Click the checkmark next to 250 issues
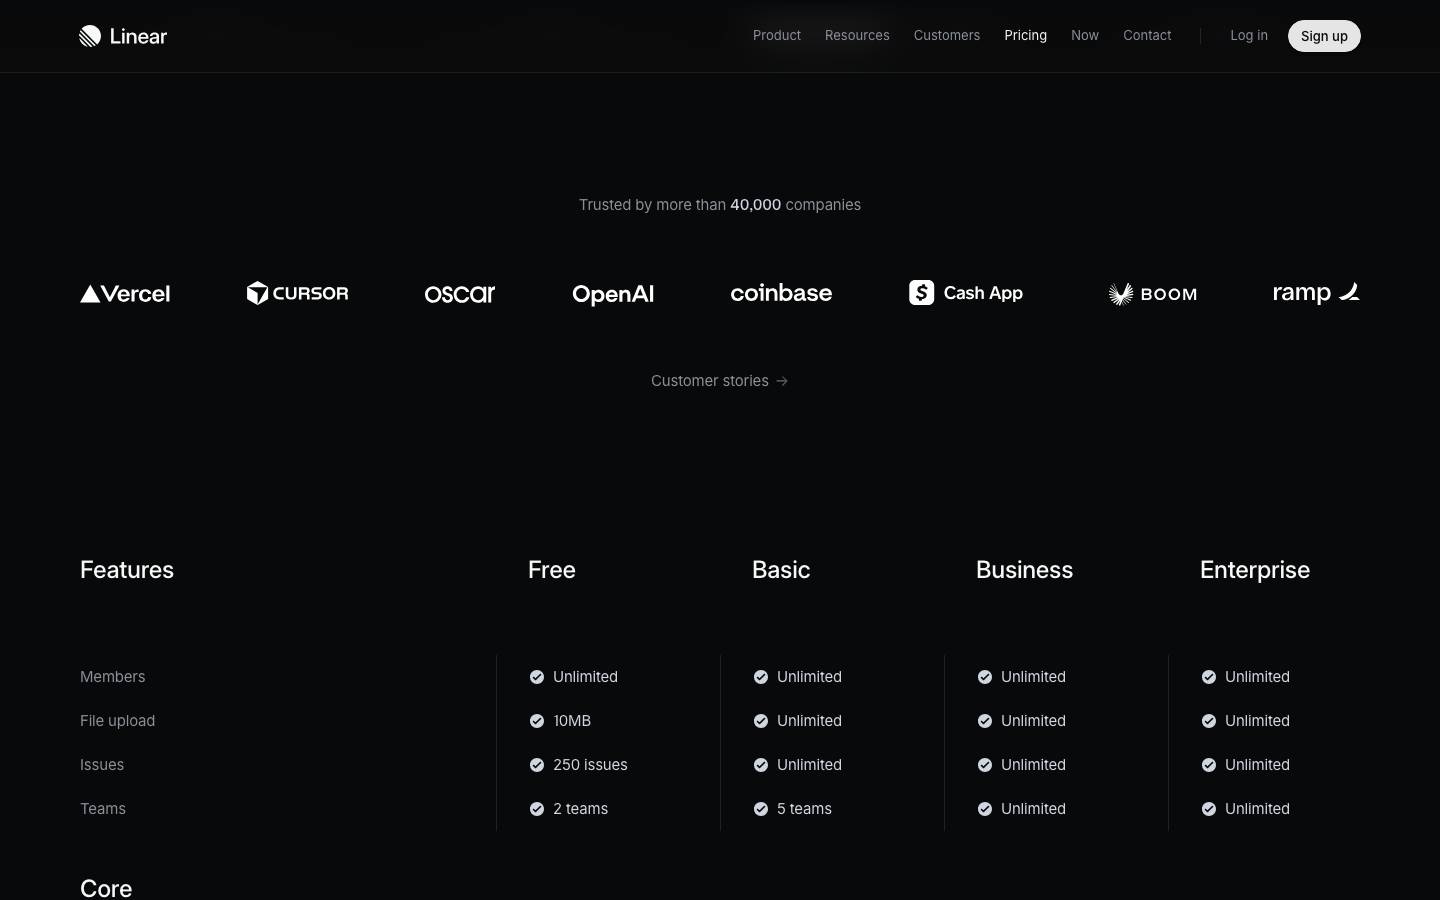1440x900 pixels. pyautogui.click(x=537, y=765)
